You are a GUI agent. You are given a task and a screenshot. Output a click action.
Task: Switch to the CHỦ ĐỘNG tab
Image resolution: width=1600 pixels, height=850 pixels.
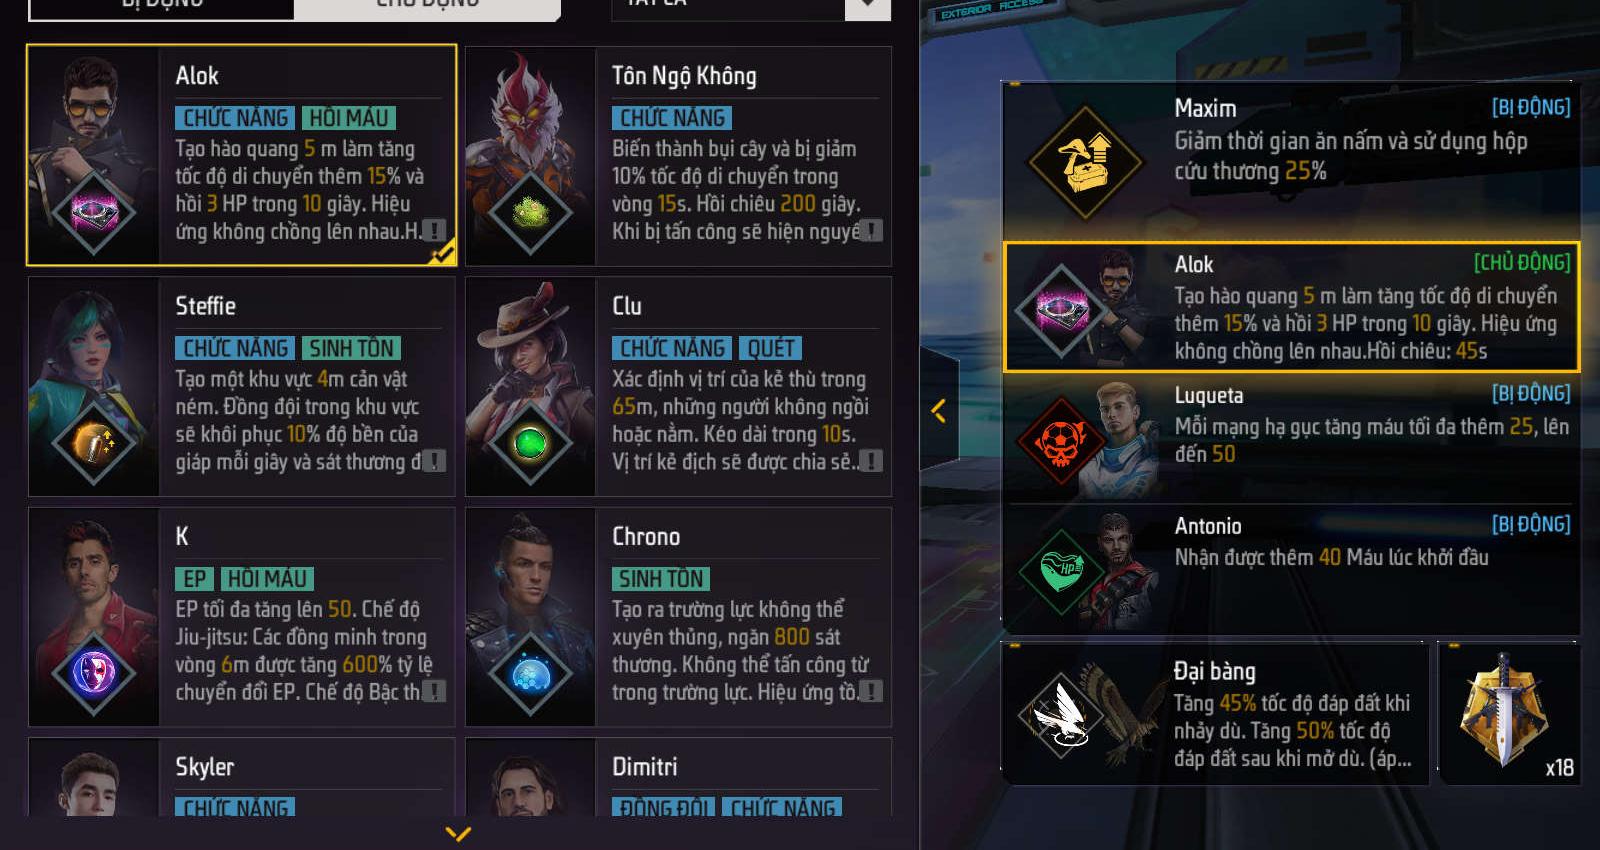pos(427,5)
